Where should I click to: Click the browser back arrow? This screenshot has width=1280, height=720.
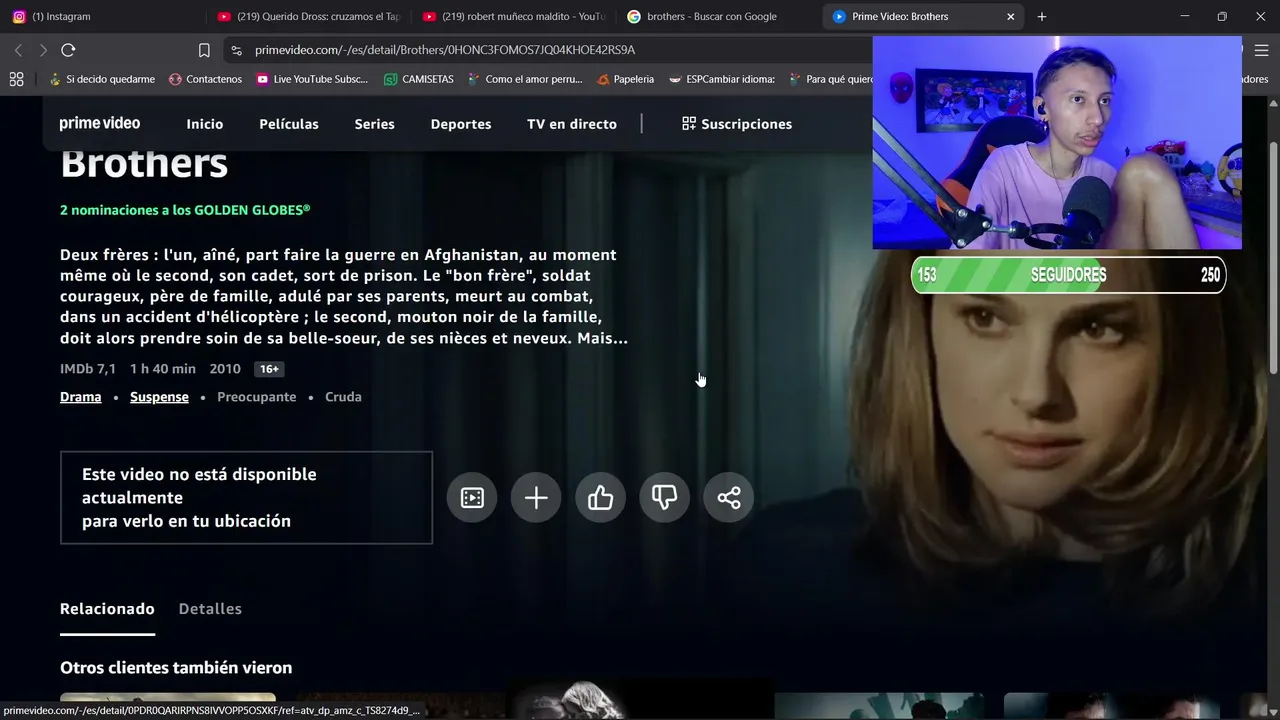[18, 50]
